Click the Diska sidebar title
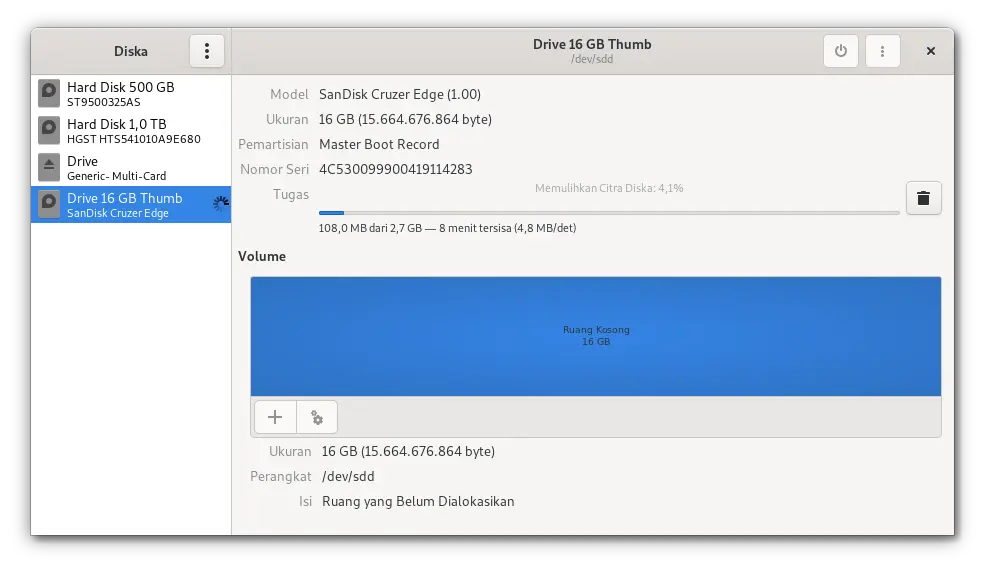 point(131,51)
